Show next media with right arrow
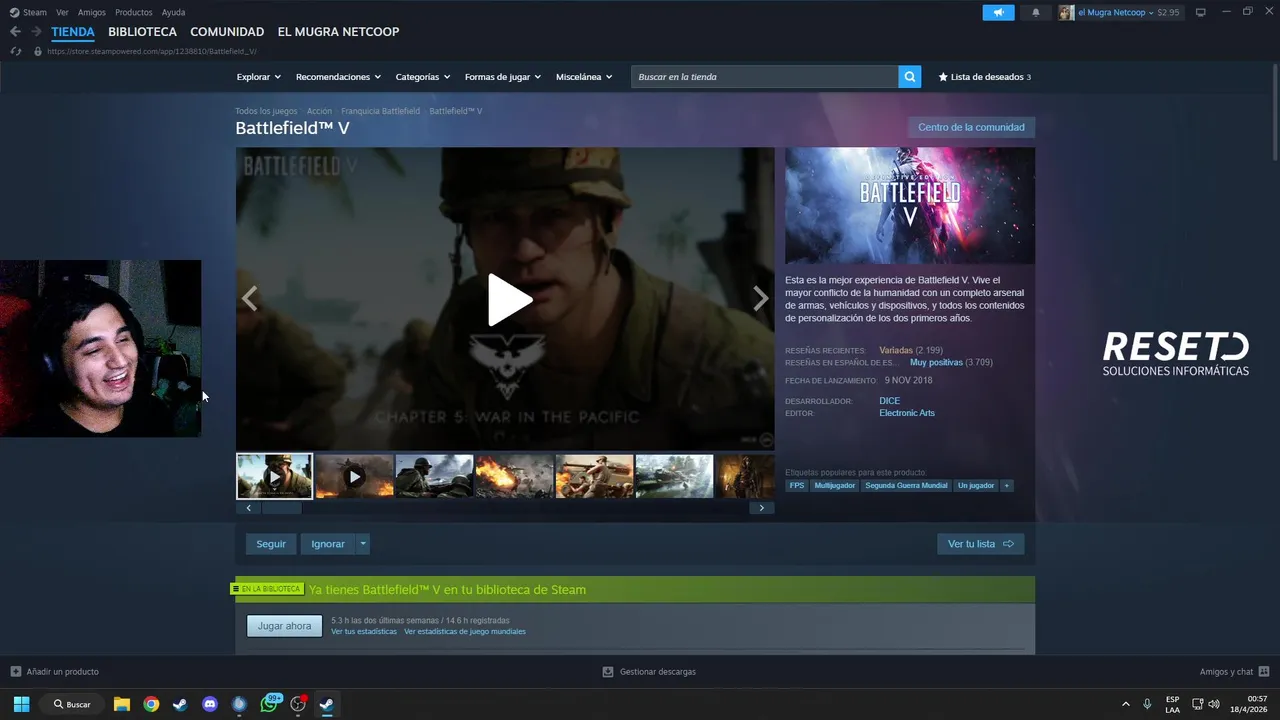Screen dimensions: 1280x720 (x=761, y=298)
